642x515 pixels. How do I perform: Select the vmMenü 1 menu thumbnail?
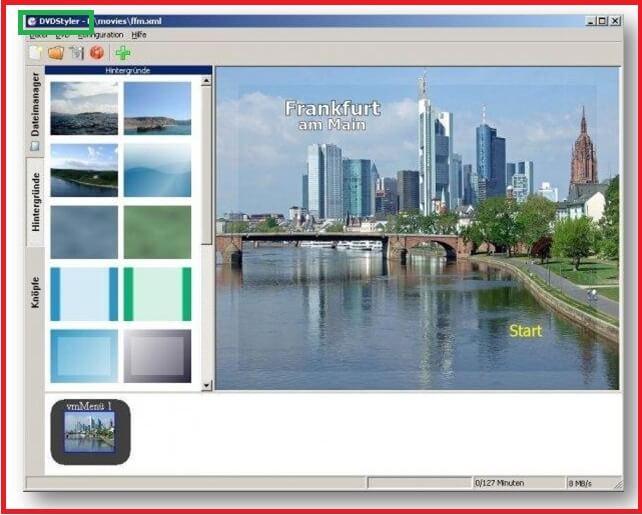pyautogui.click(x=90, y=432)
